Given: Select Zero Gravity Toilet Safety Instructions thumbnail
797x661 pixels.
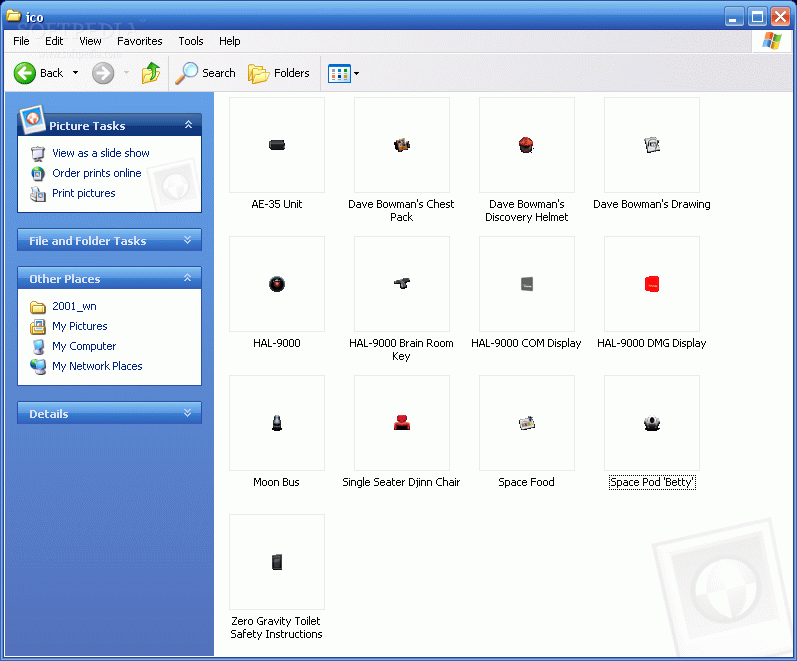Looking at the screenshot, I should (x=277, y=562).
